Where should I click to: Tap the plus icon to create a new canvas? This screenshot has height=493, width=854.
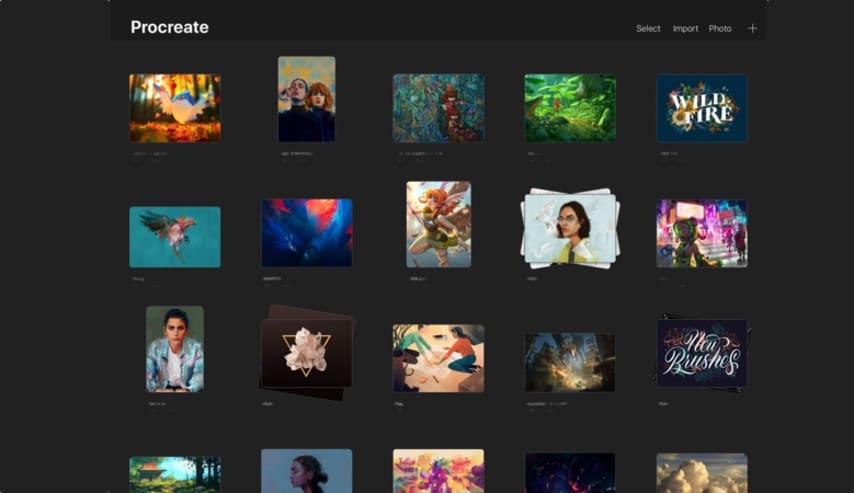[752, 28]
